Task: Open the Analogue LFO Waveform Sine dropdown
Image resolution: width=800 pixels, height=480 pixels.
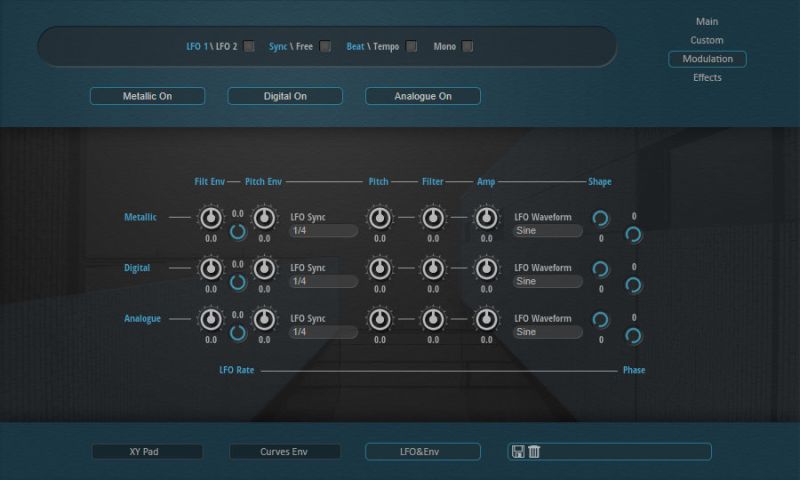Action: tap(547, 332)
